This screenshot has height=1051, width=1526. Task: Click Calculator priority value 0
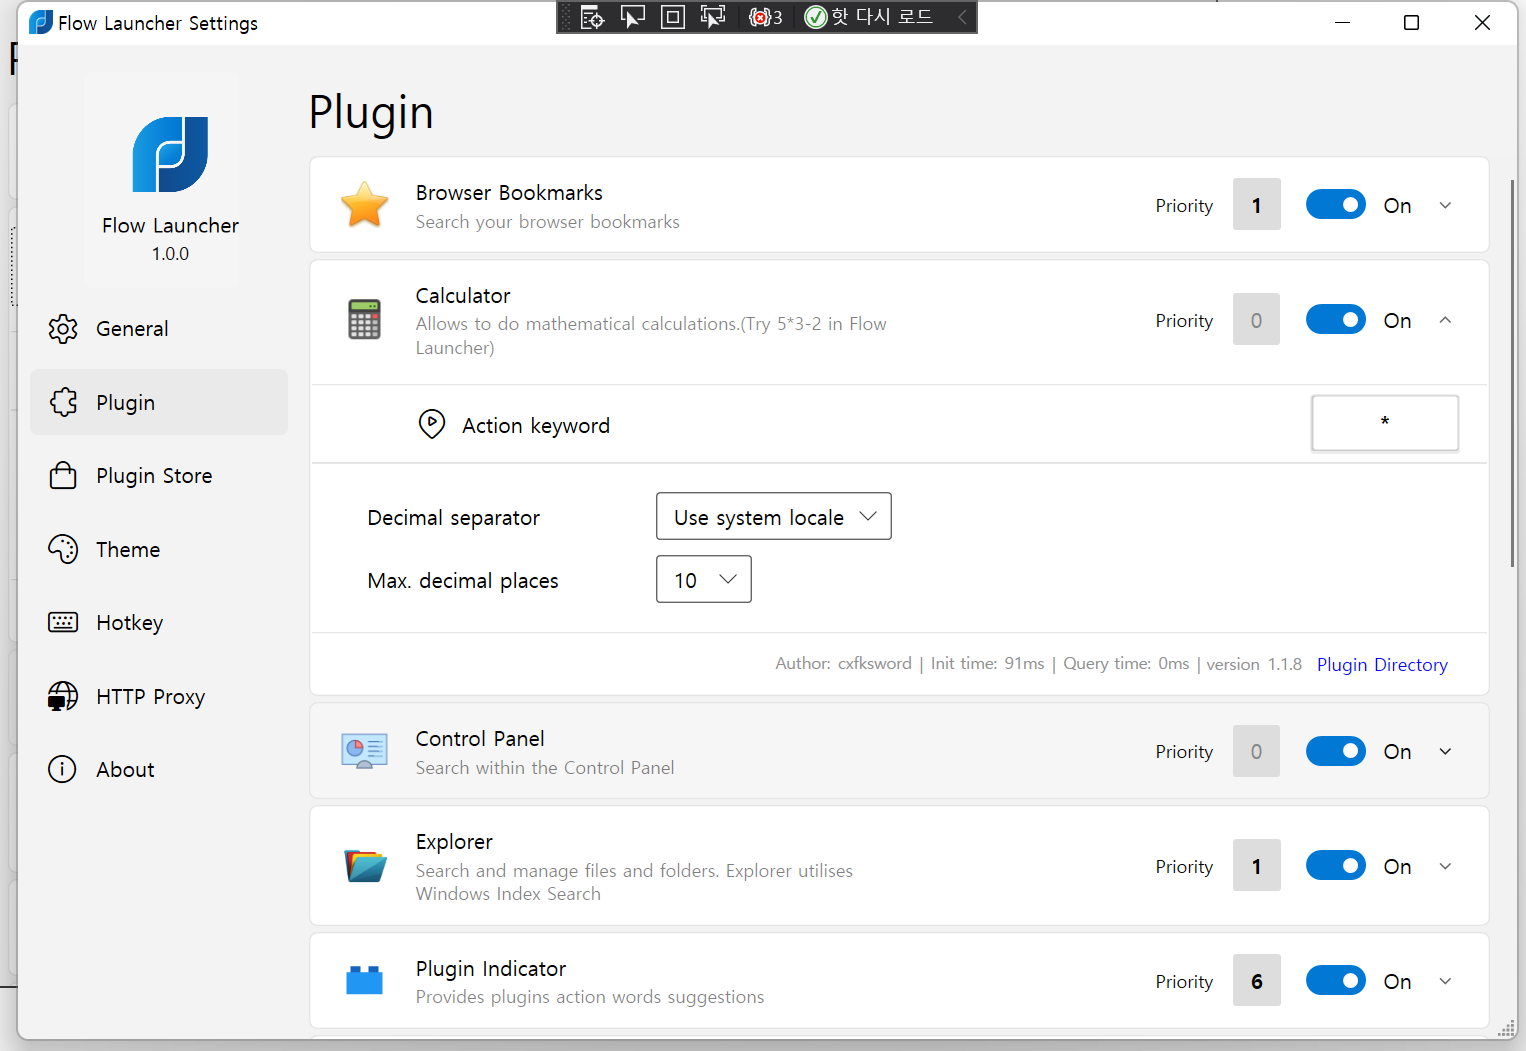tap(1257, 319)
